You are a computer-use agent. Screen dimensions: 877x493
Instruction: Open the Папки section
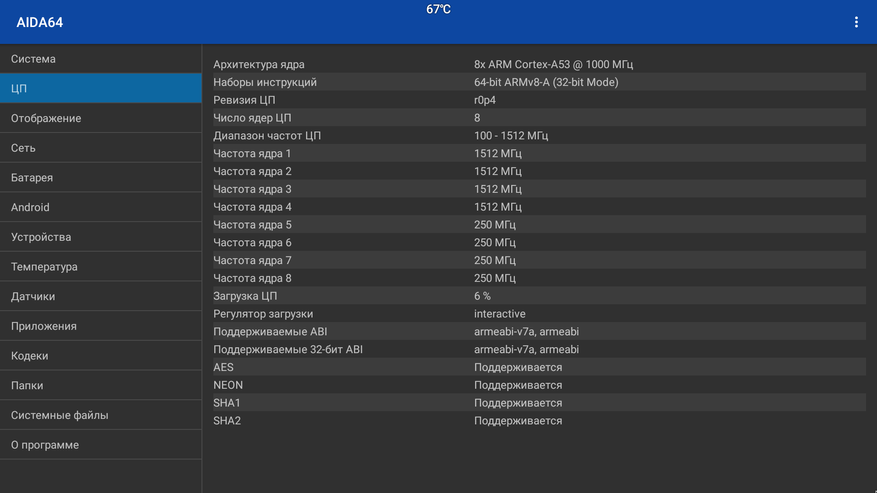point(101,385)
